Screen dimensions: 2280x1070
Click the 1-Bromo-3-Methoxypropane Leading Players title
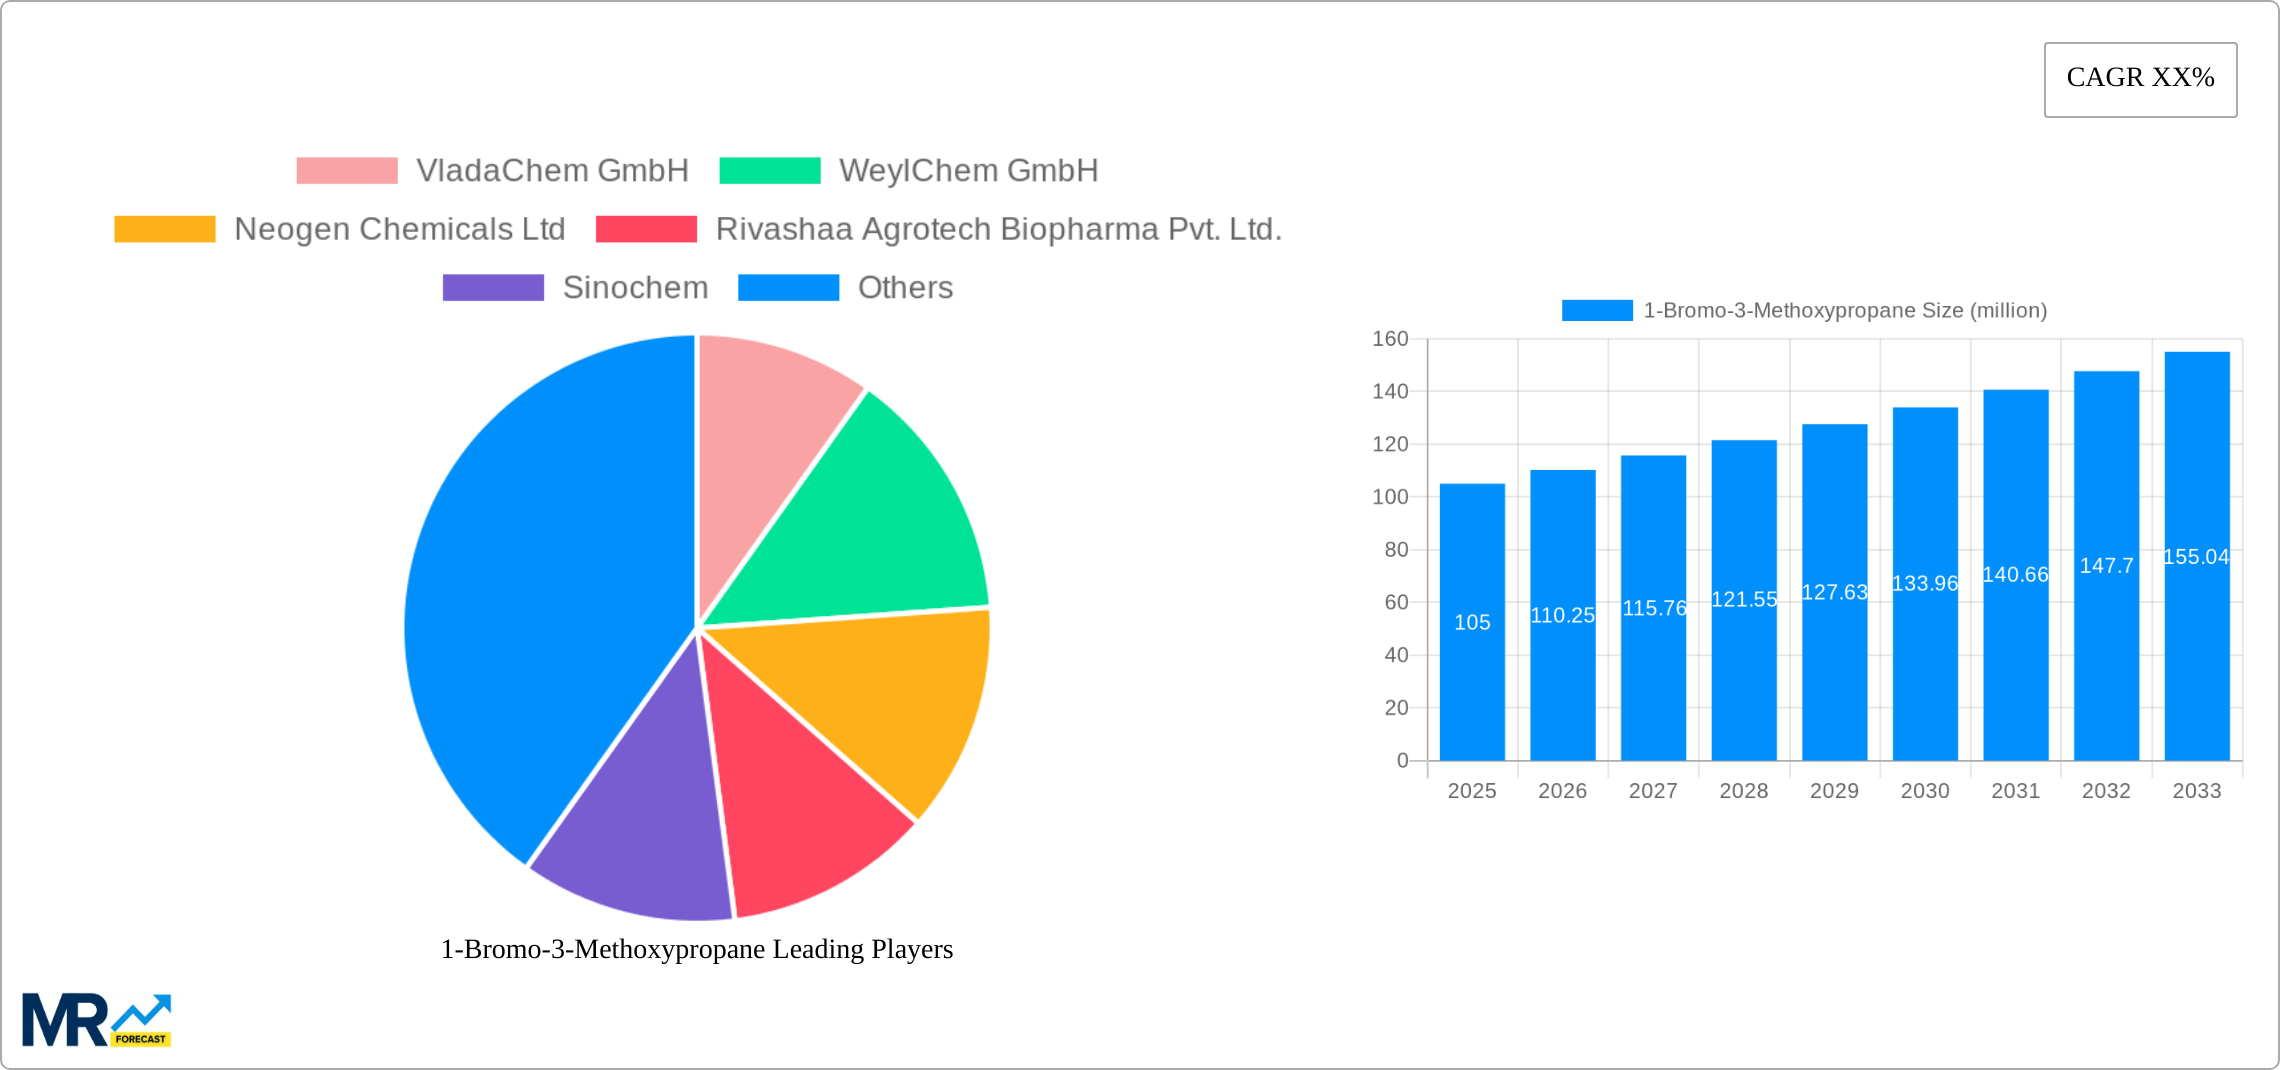697,950
